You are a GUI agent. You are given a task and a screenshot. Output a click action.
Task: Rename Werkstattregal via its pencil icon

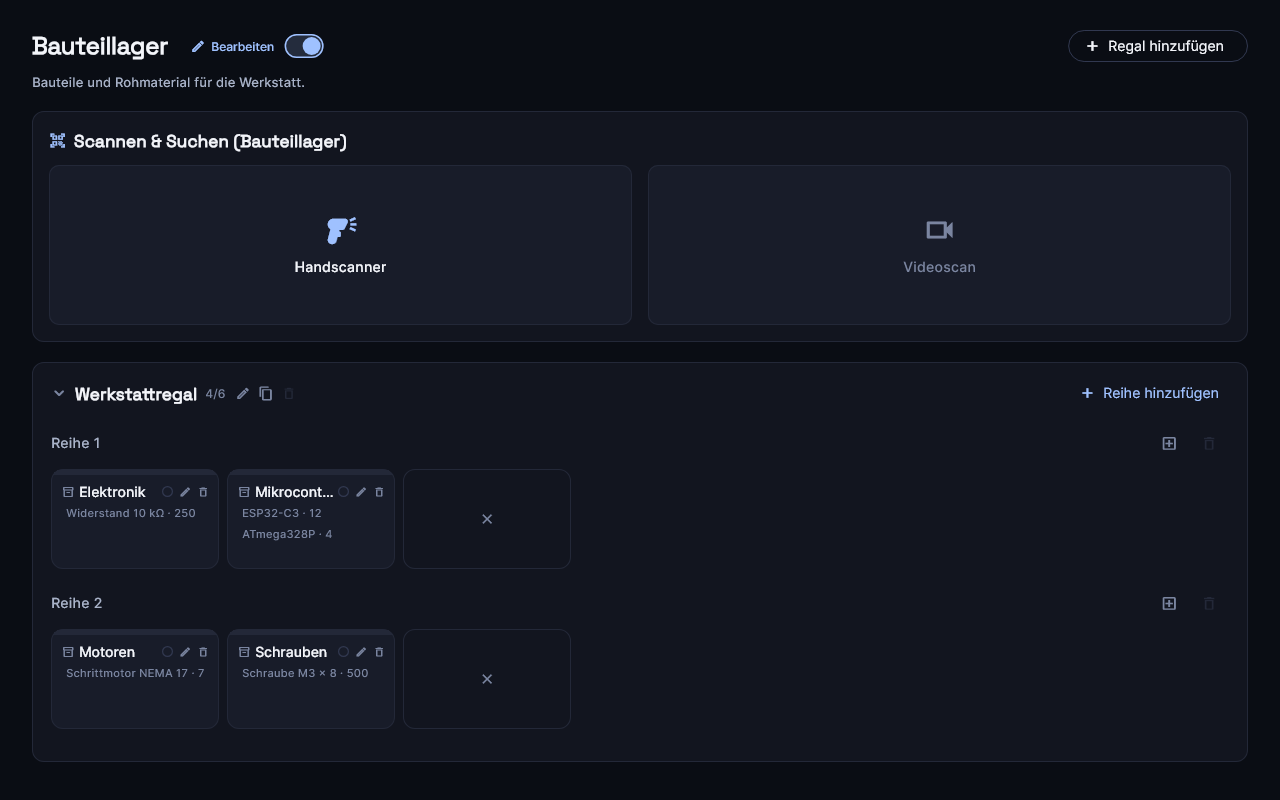[243, 394]
